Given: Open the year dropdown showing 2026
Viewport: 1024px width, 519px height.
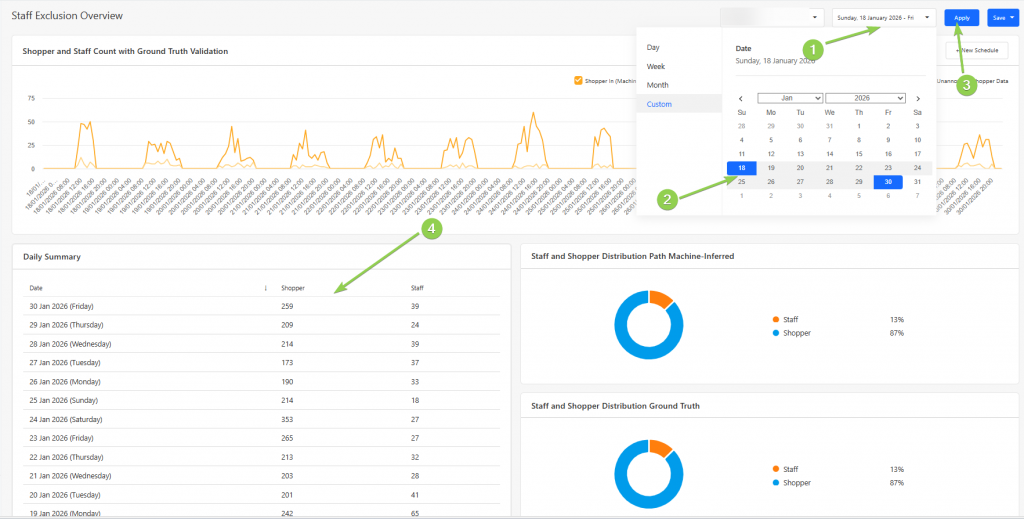Looking at the screenshot, I should coord(865,98).
